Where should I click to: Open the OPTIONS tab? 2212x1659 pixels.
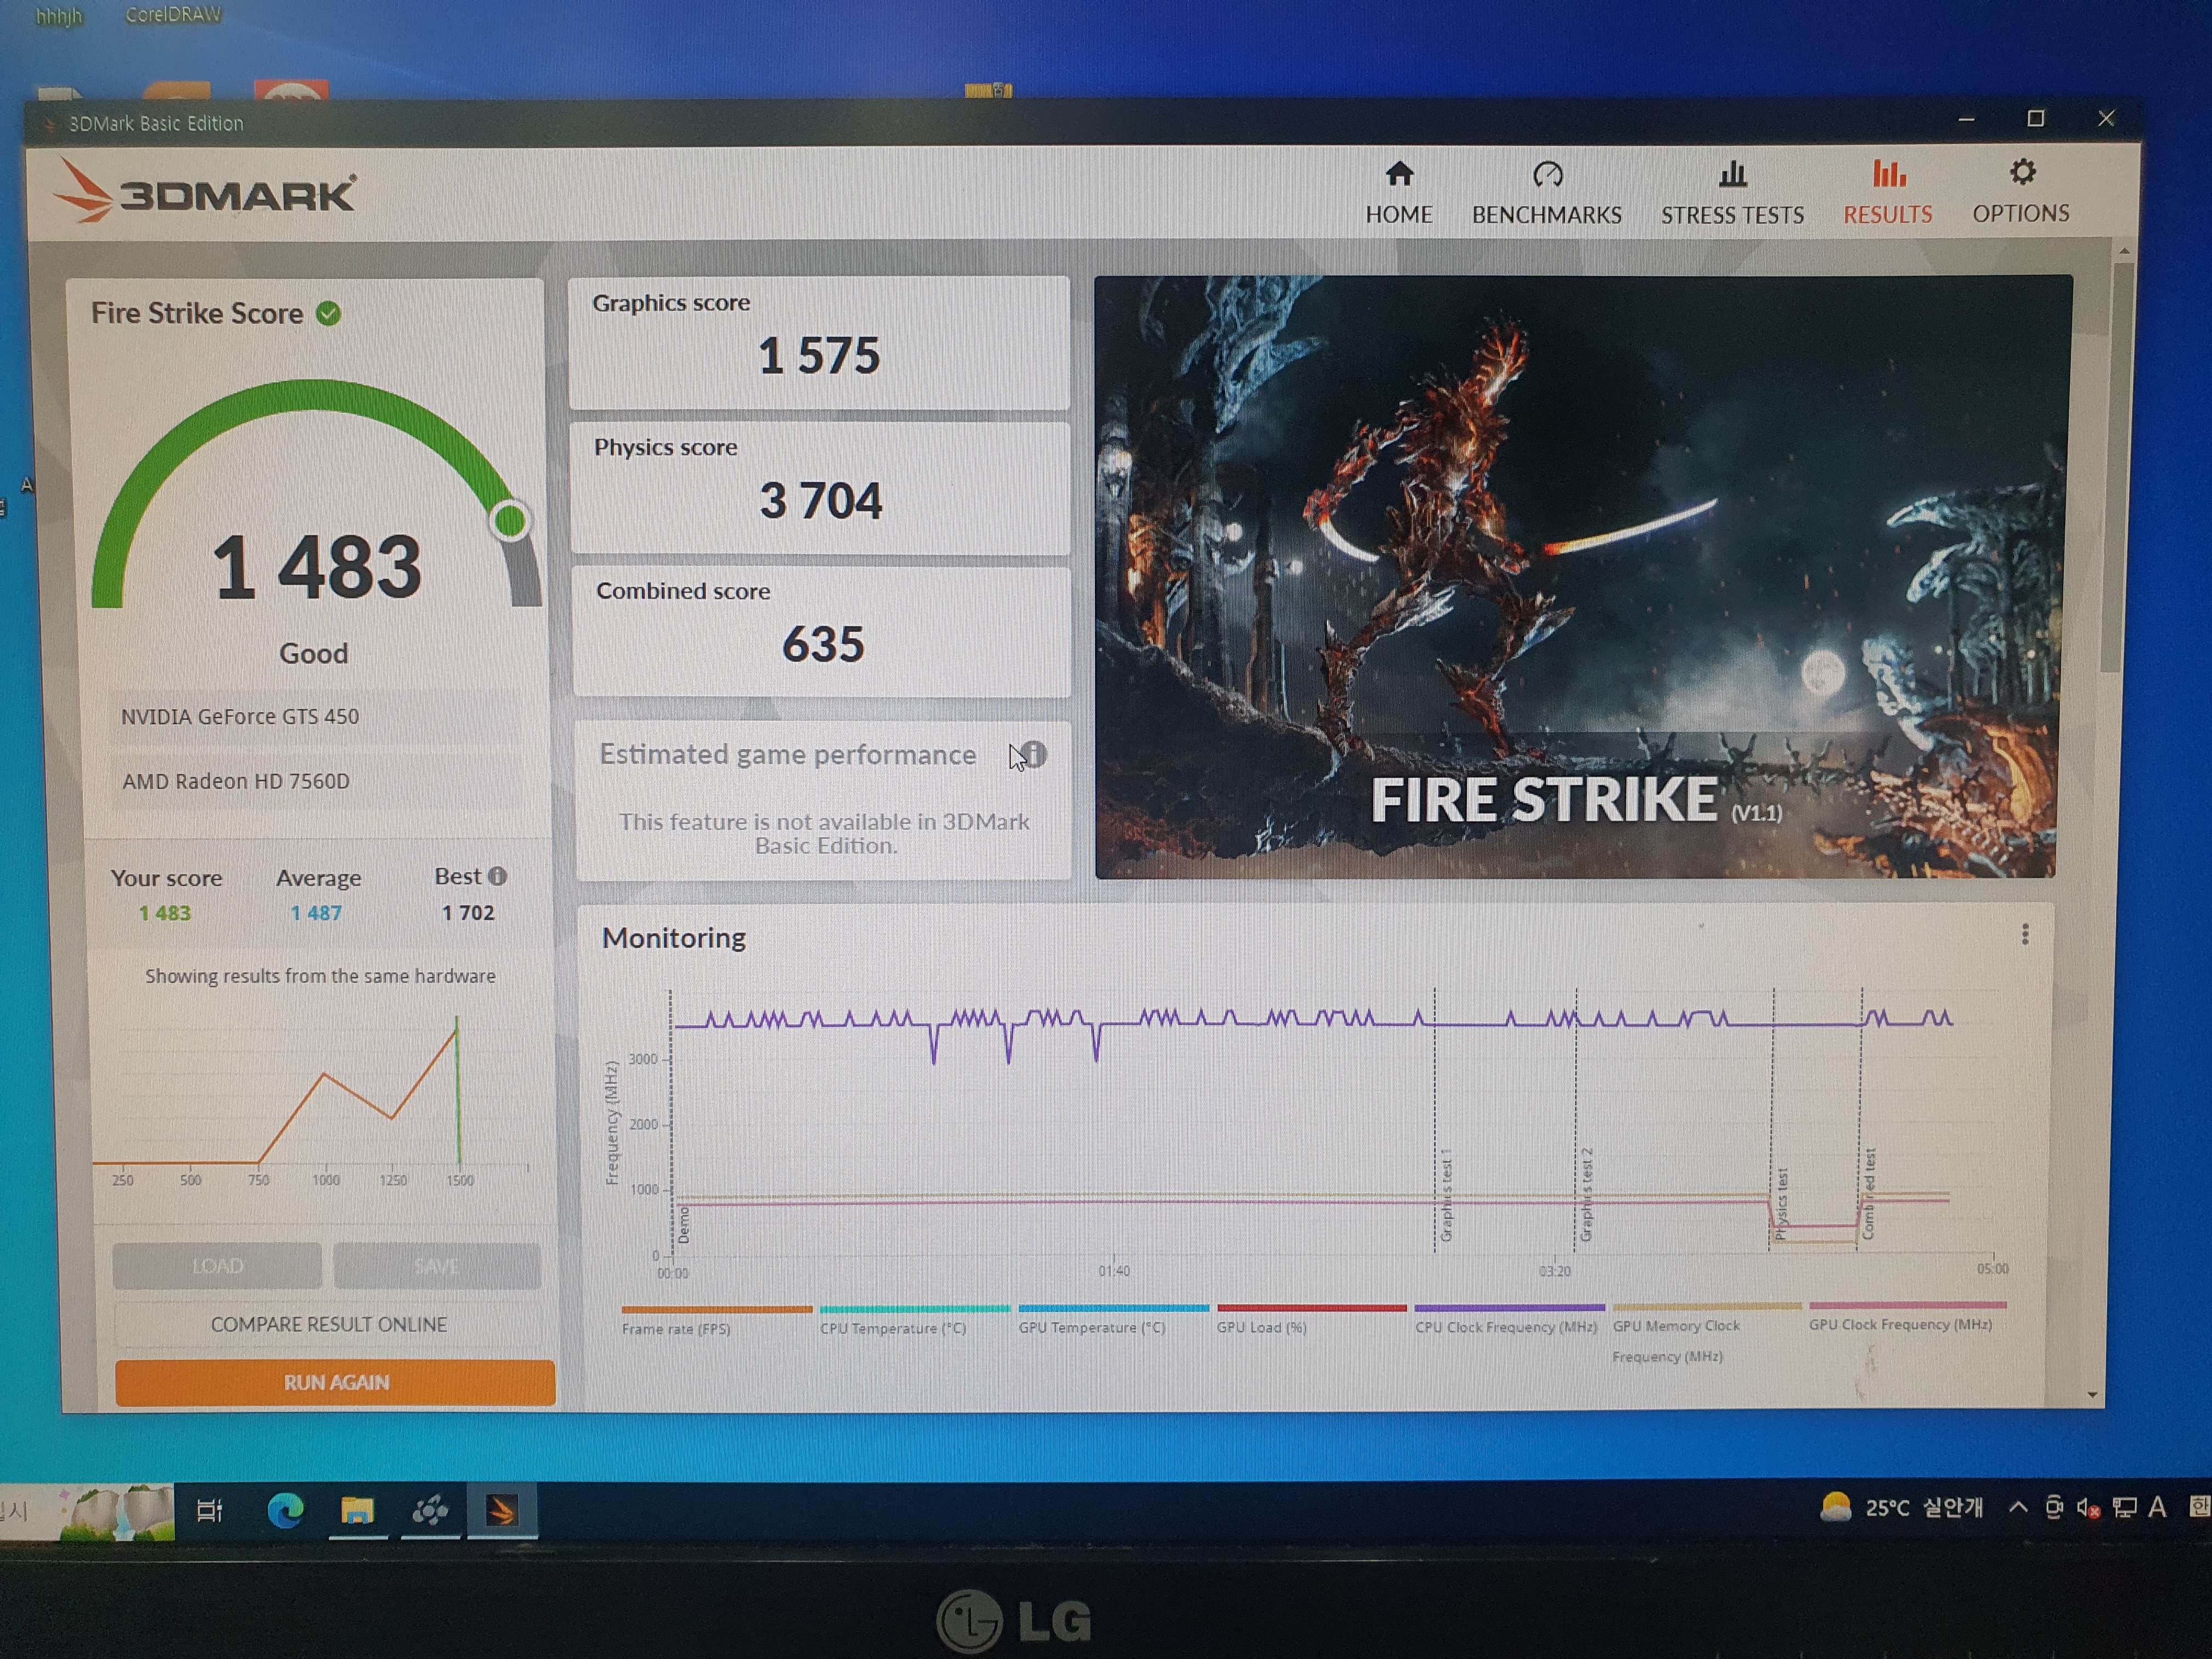(x=2020, y=192)
